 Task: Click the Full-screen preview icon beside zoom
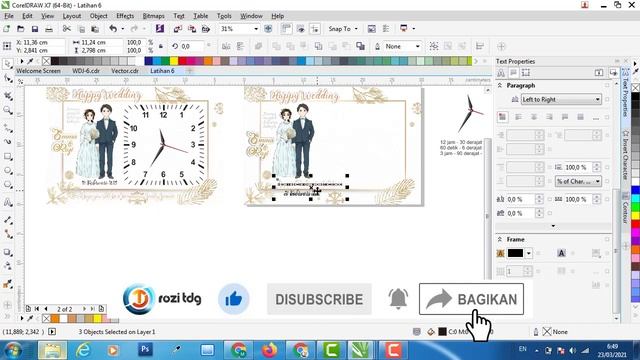point(268,29)
